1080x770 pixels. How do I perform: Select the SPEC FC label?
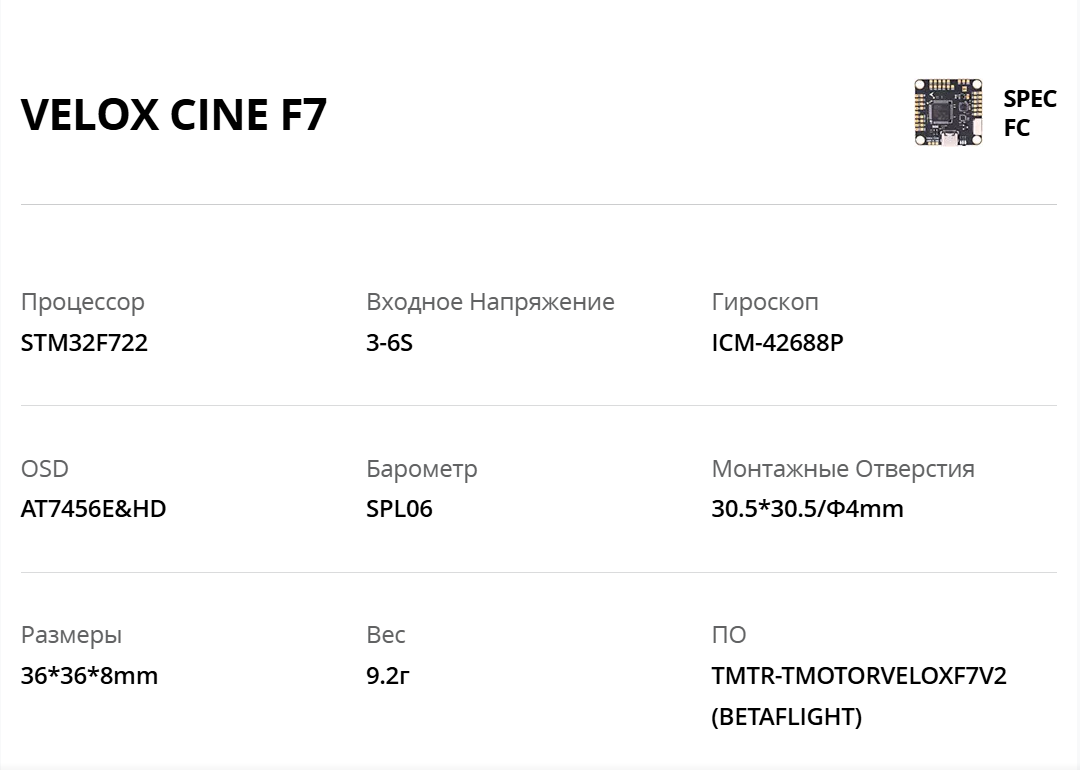pos(1030,113)
